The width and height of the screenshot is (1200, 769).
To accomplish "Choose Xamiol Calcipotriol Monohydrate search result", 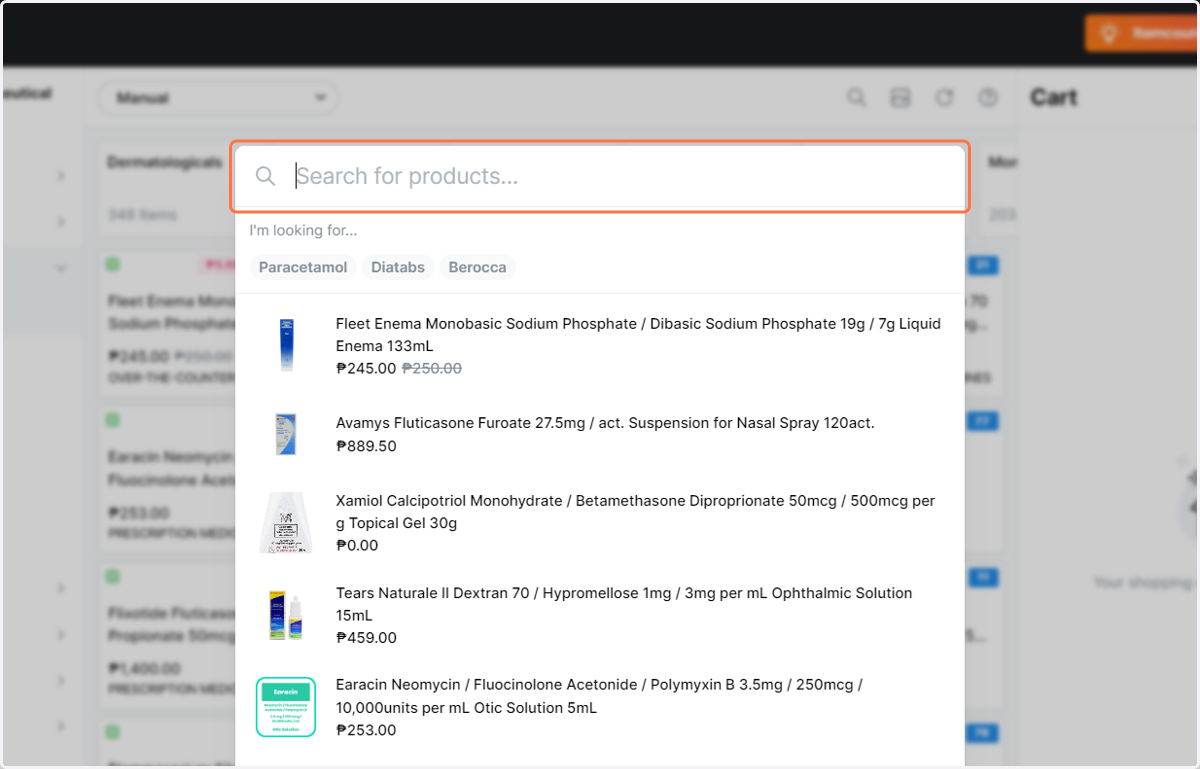I will coord(600,522).
